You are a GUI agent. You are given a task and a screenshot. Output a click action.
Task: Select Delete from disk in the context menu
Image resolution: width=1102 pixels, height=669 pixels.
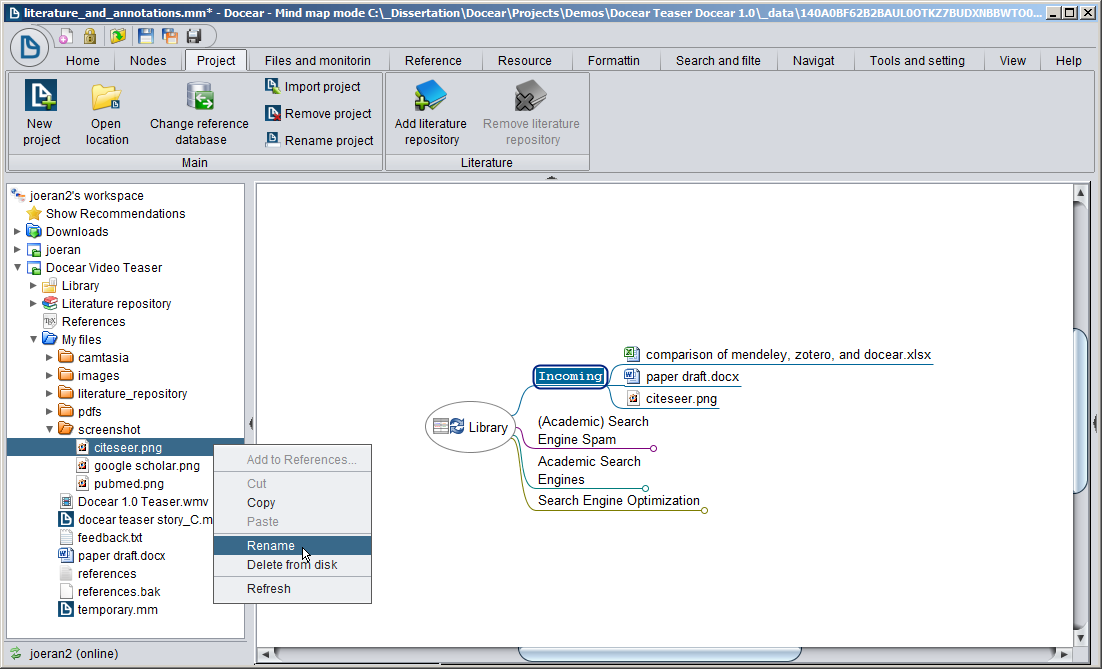(292, 565)
